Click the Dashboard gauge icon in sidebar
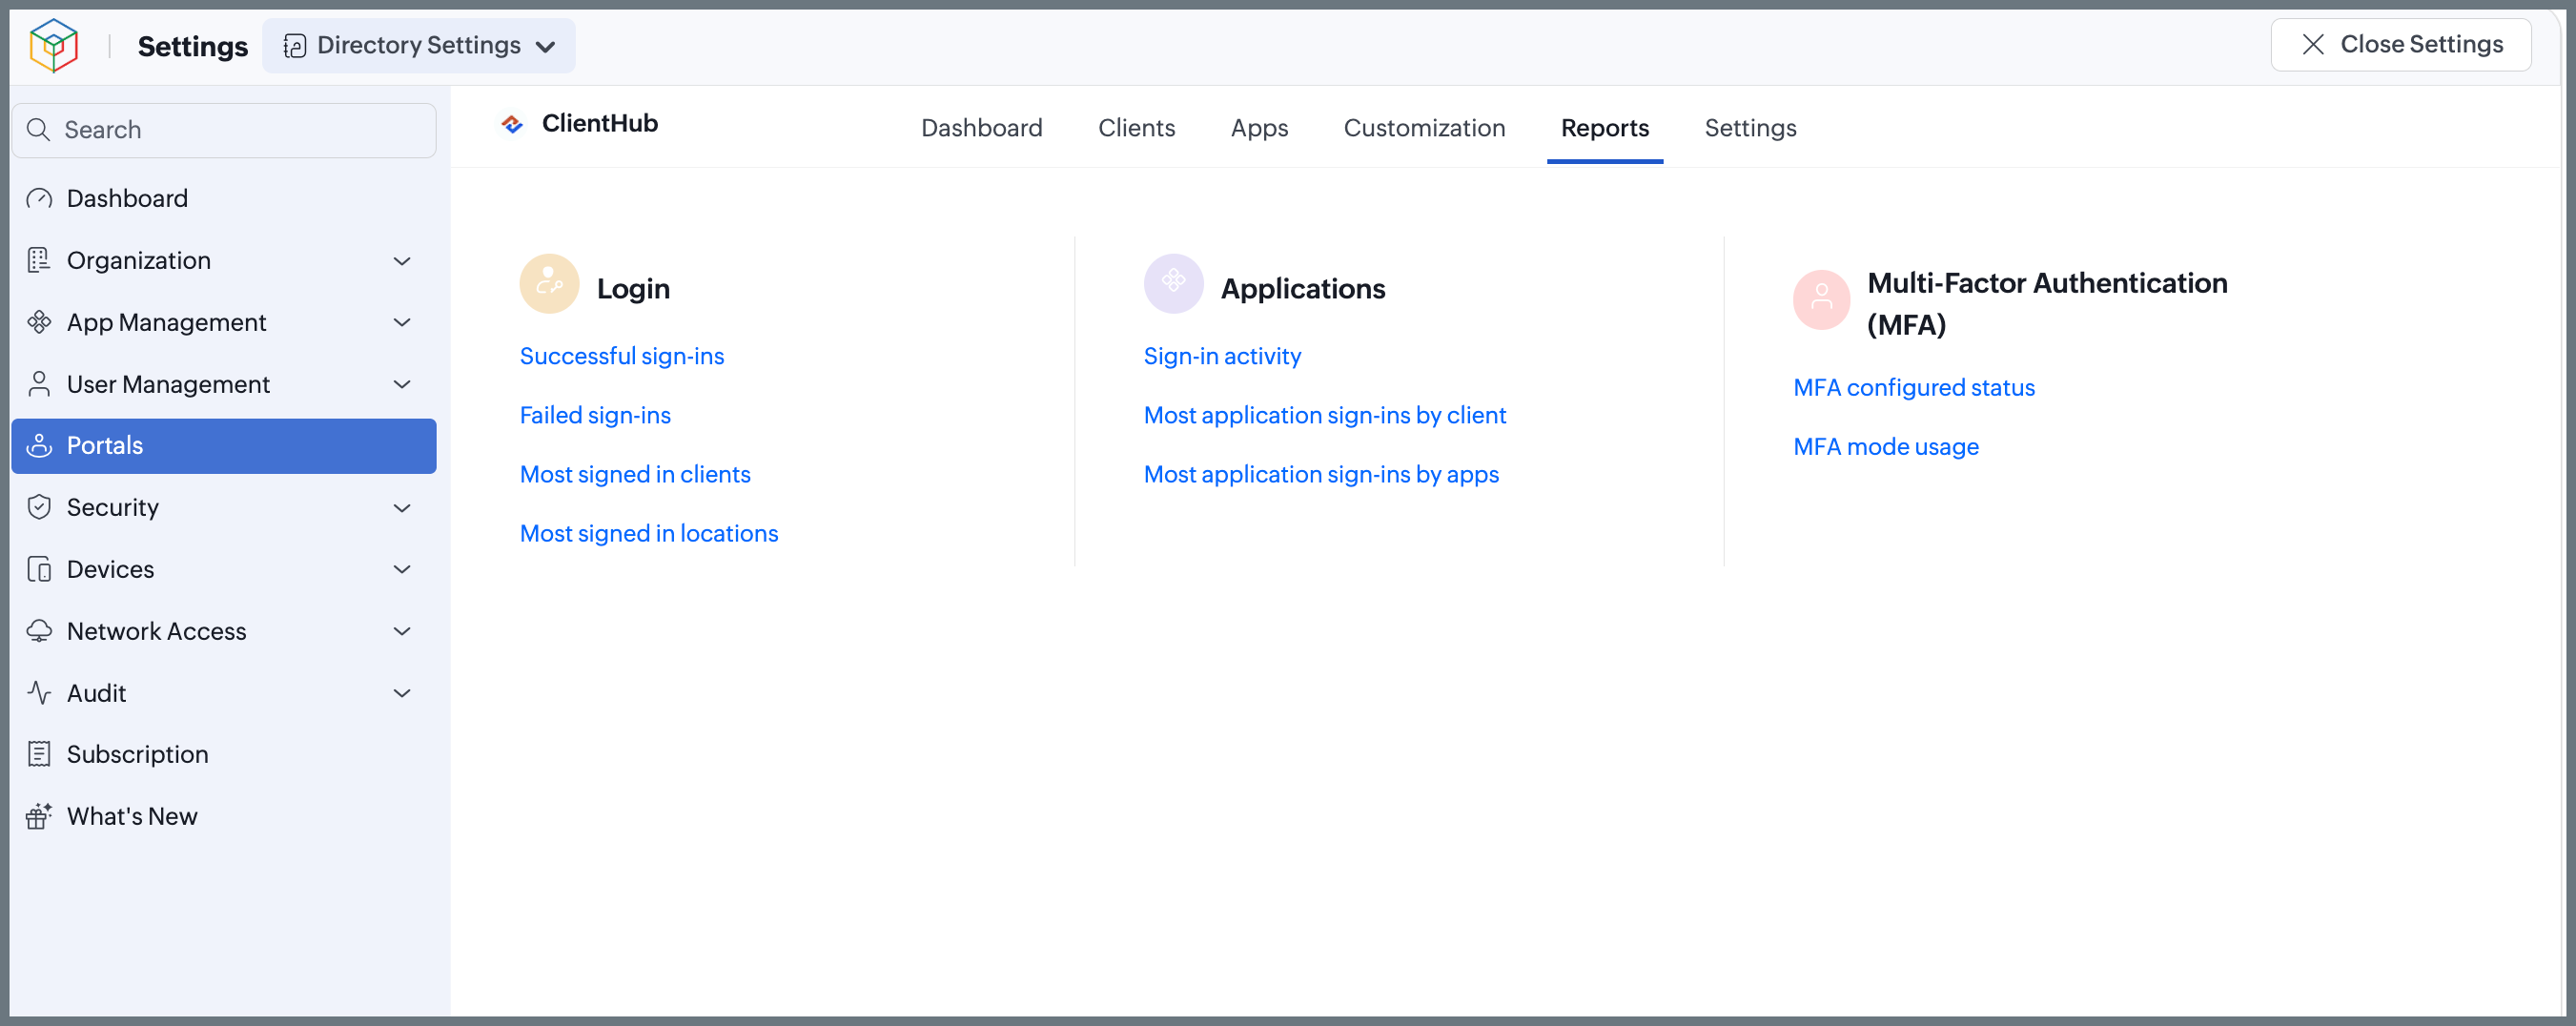Screen dimensions: 2576x1026 [x=39, y=198]
